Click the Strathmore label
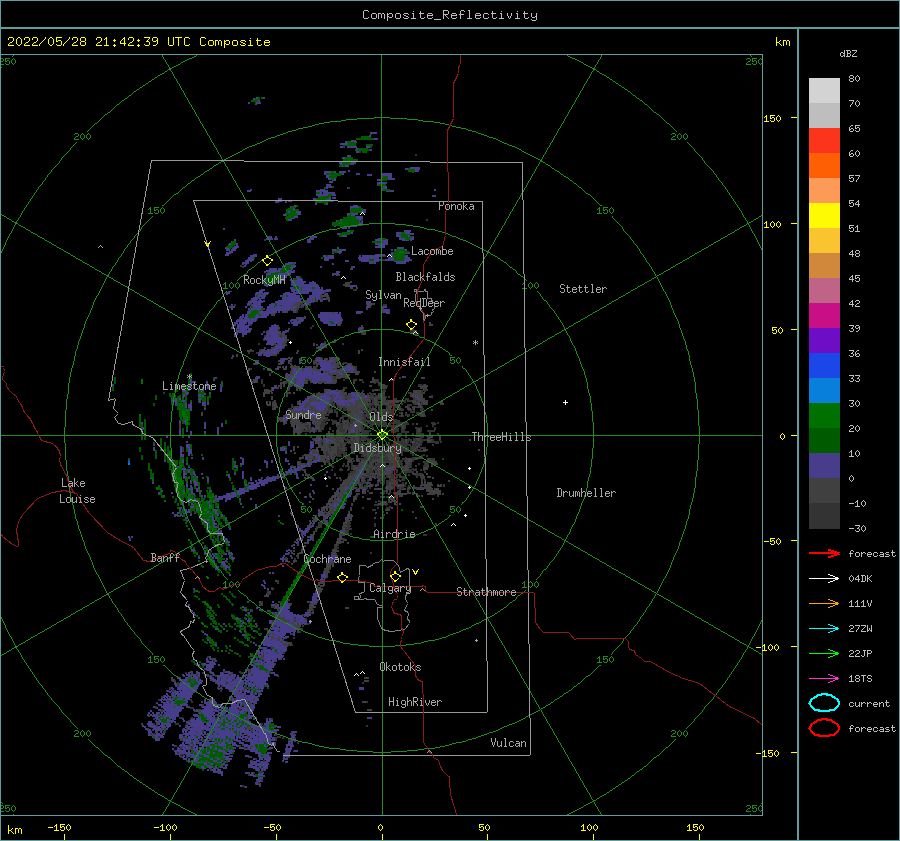This screenshot has width=900, height=841. click(486, 592)
